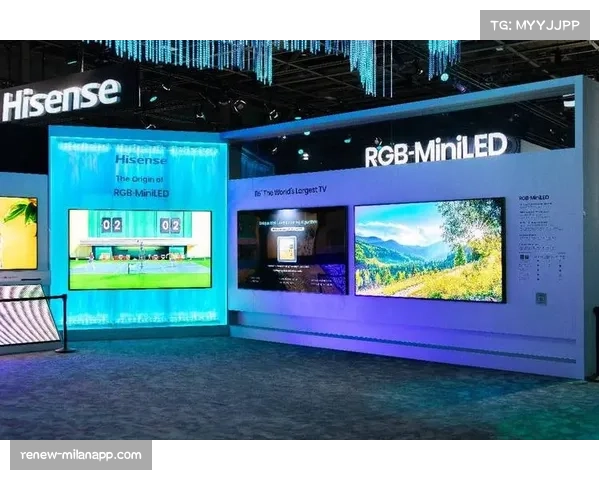This screenshot has width=600, height=480.
Task: Click the small Hisense logo on blue wall
Action: coord(141,159)
